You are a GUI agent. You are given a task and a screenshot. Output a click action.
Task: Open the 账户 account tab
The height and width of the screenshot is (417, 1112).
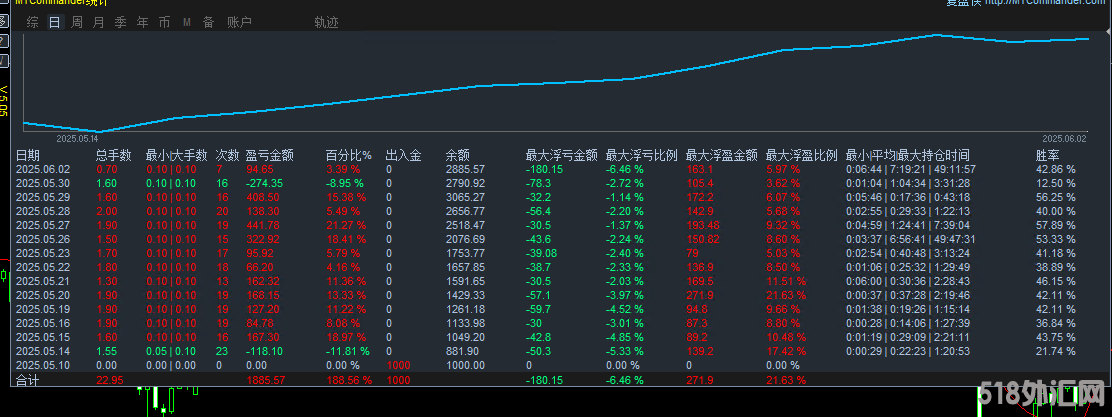click(240, 23)
